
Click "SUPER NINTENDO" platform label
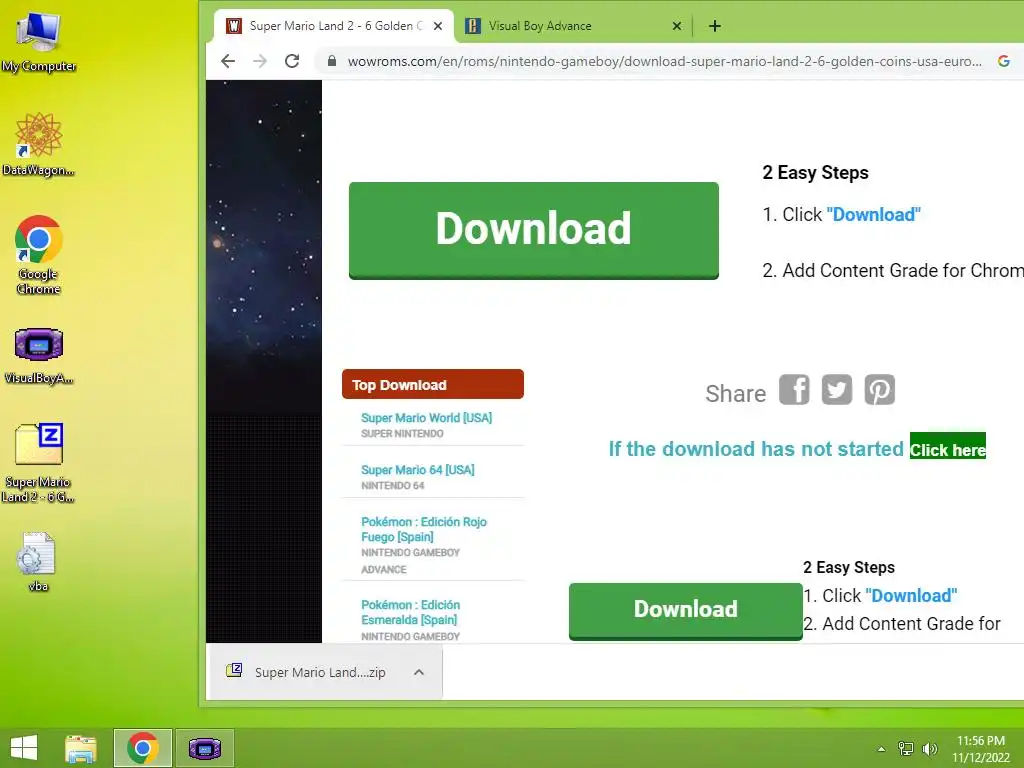[402, 434]
